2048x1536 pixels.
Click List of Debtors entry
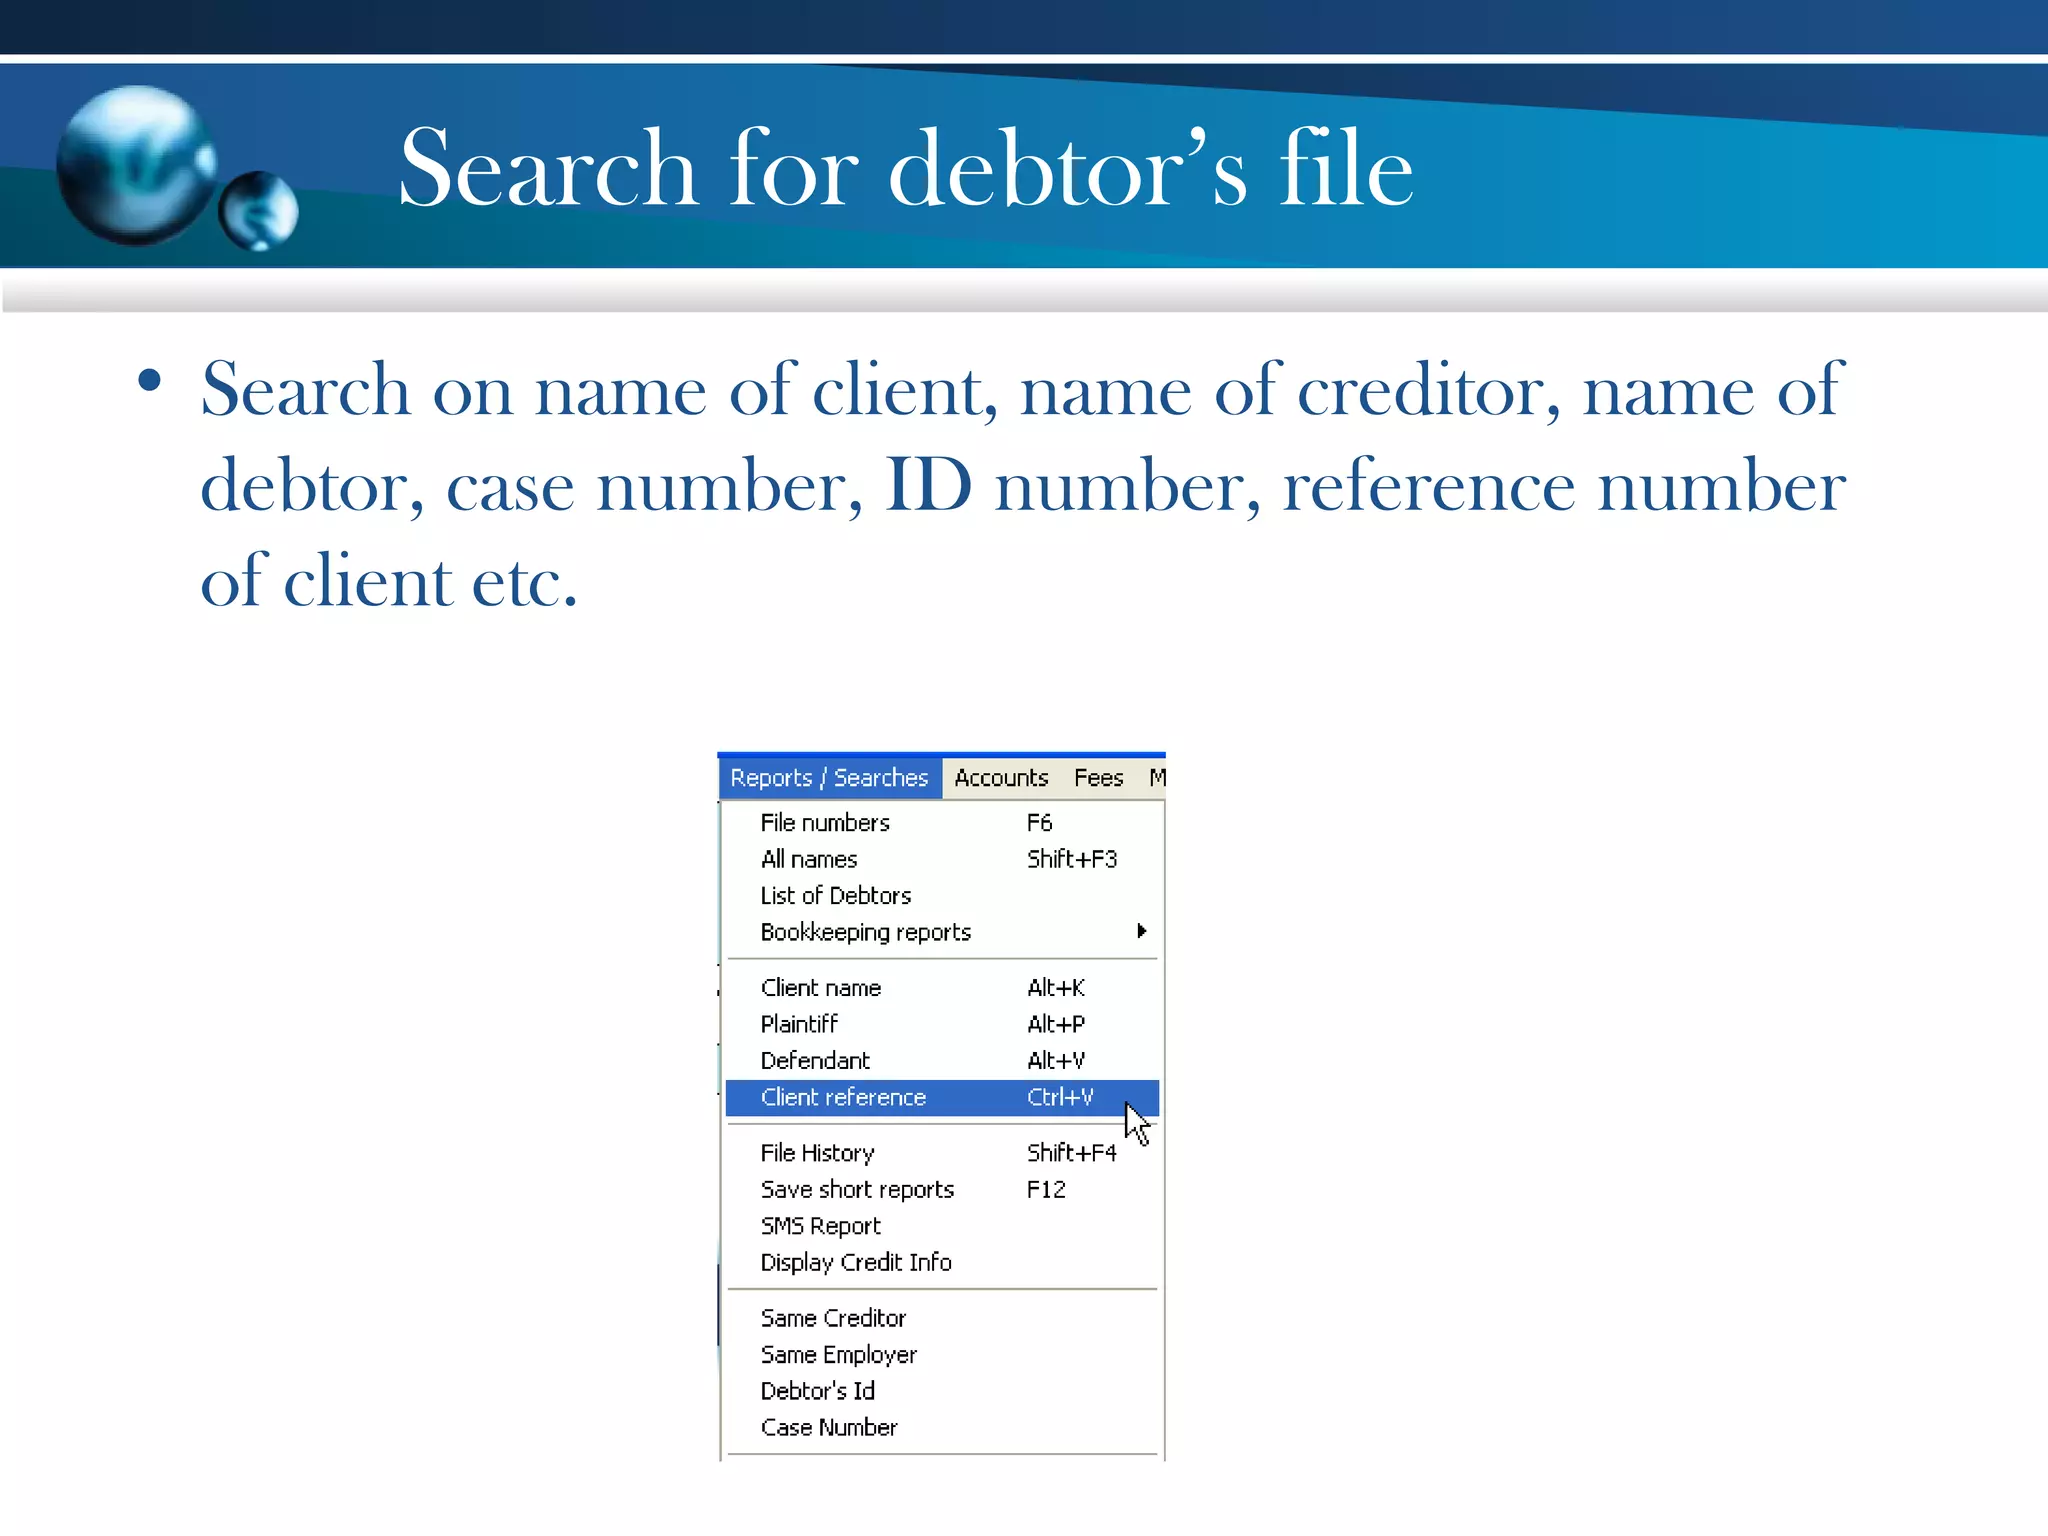click(836, 896)
